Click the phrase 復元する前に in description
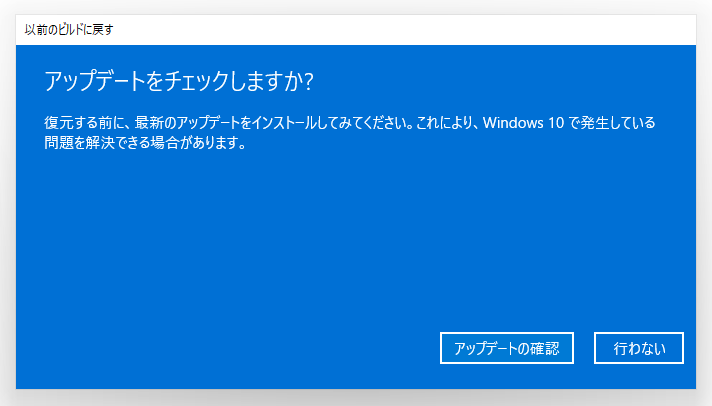The height and width of the screenshot is (406, 712). pos(78,123)
